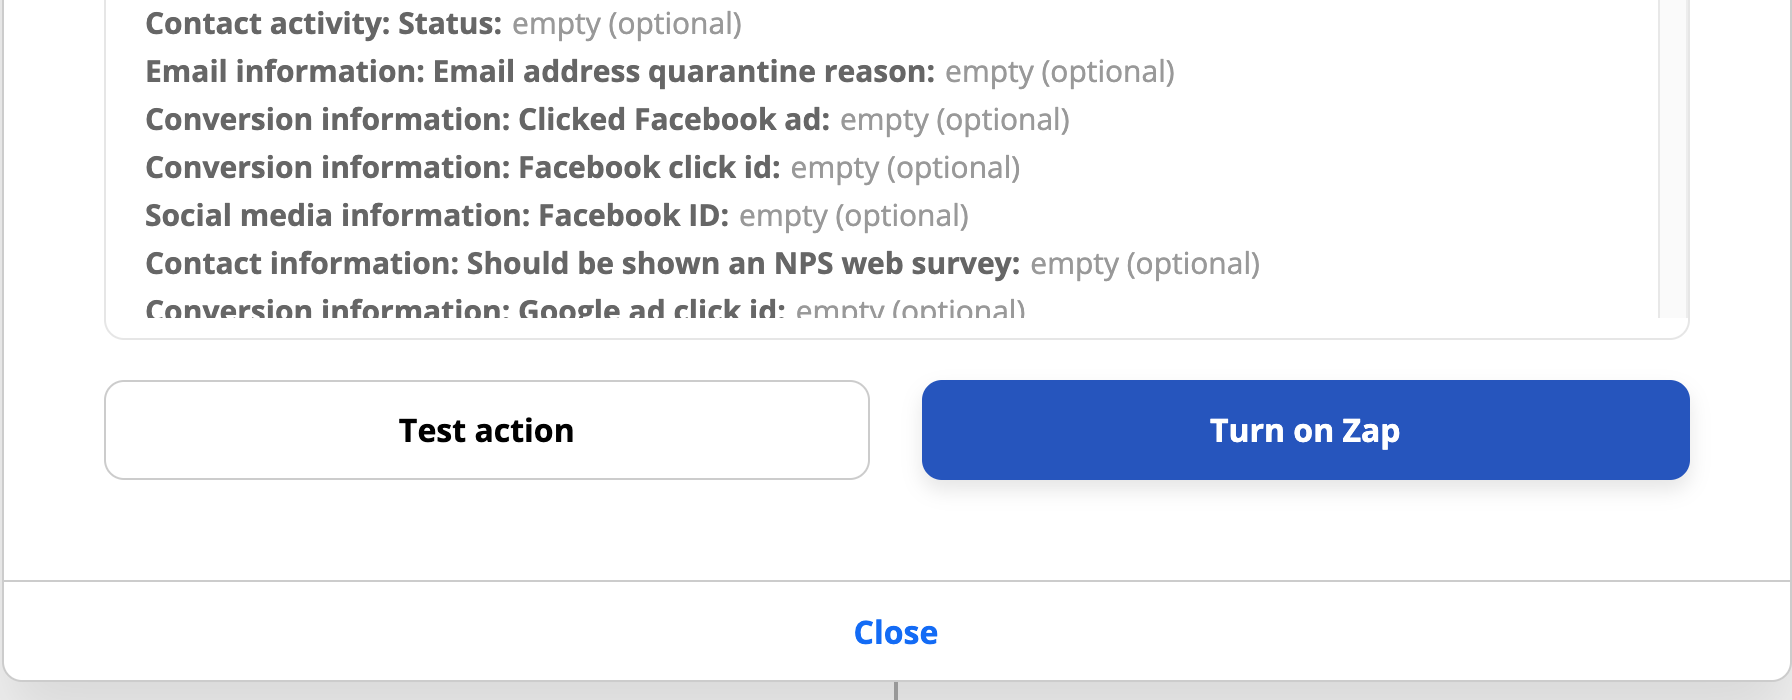Select the Google ad click id label
Viewport: 1792px width, 700px height.
click(x=465, y=309)
